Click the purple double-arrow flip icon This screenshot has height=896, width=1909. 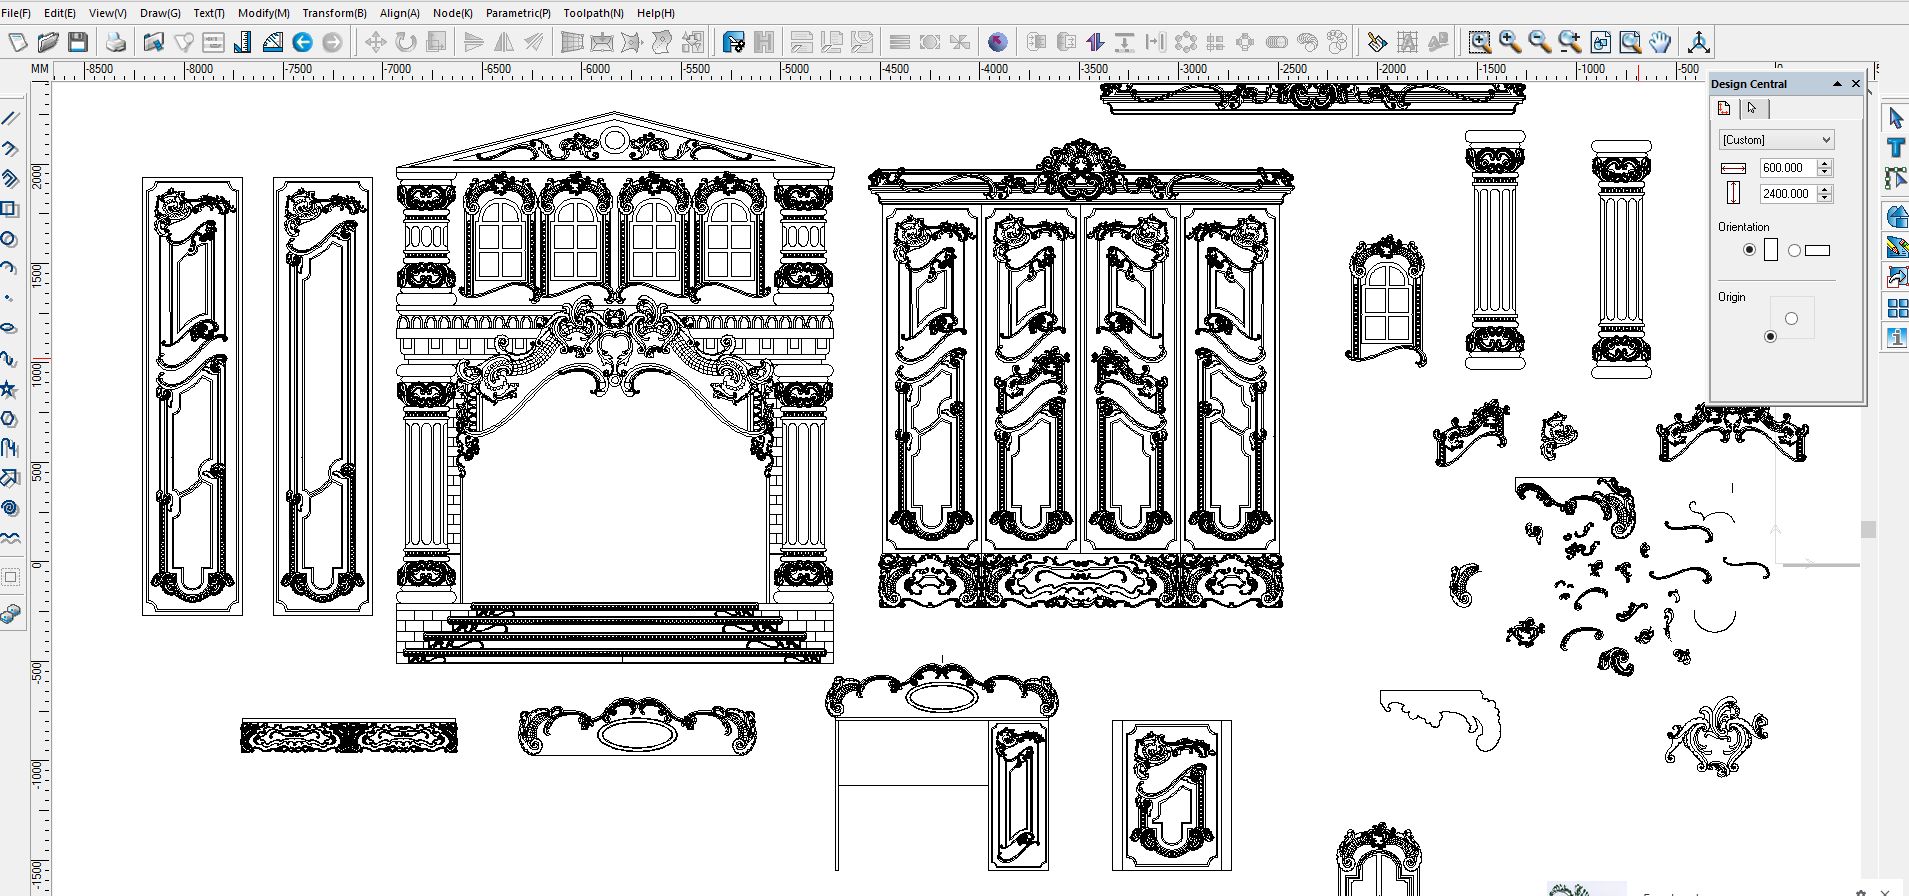coord(1095,42)
